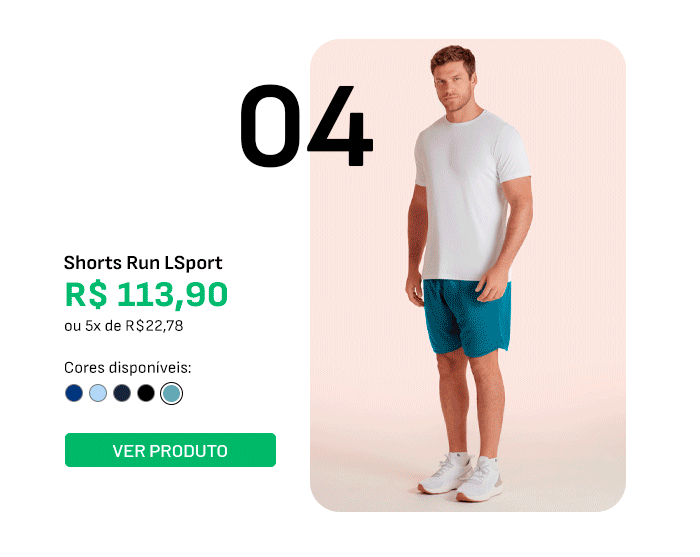Click the white sneakers in product photo
This screenshot has width=700, height=557.
[462, 477]
